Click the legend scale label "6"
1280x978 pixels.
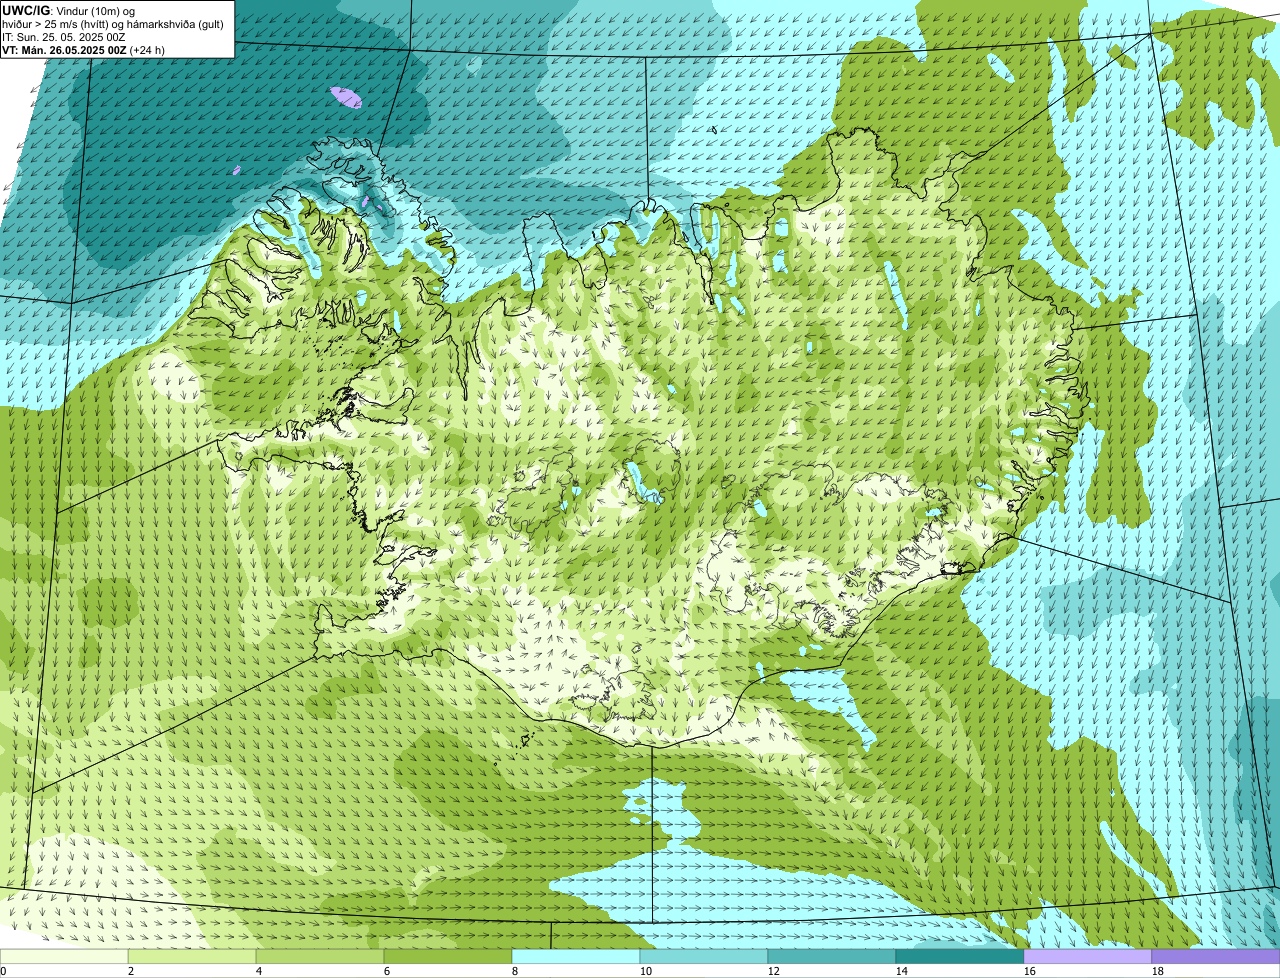pos(387,971)
